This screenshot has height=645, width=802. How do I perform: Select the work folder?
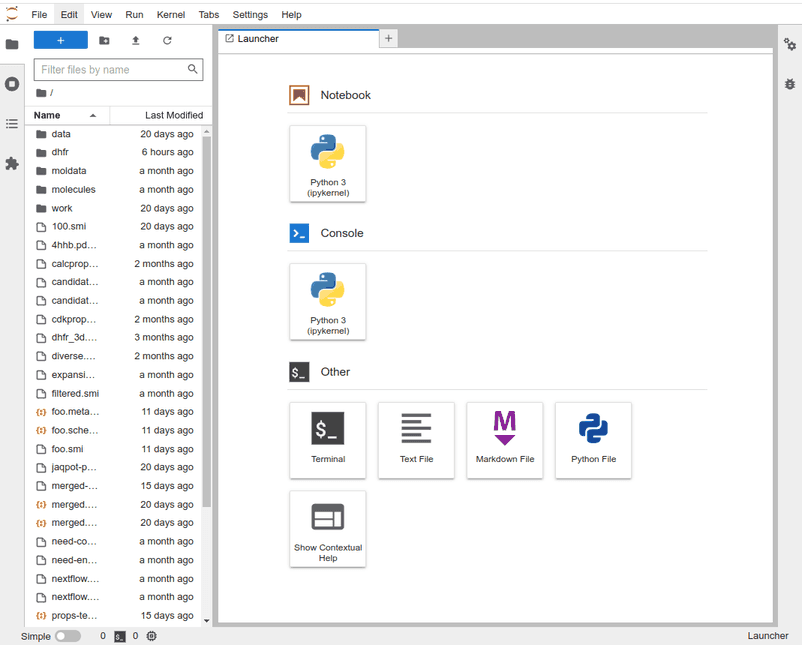[x=115, y=208]
